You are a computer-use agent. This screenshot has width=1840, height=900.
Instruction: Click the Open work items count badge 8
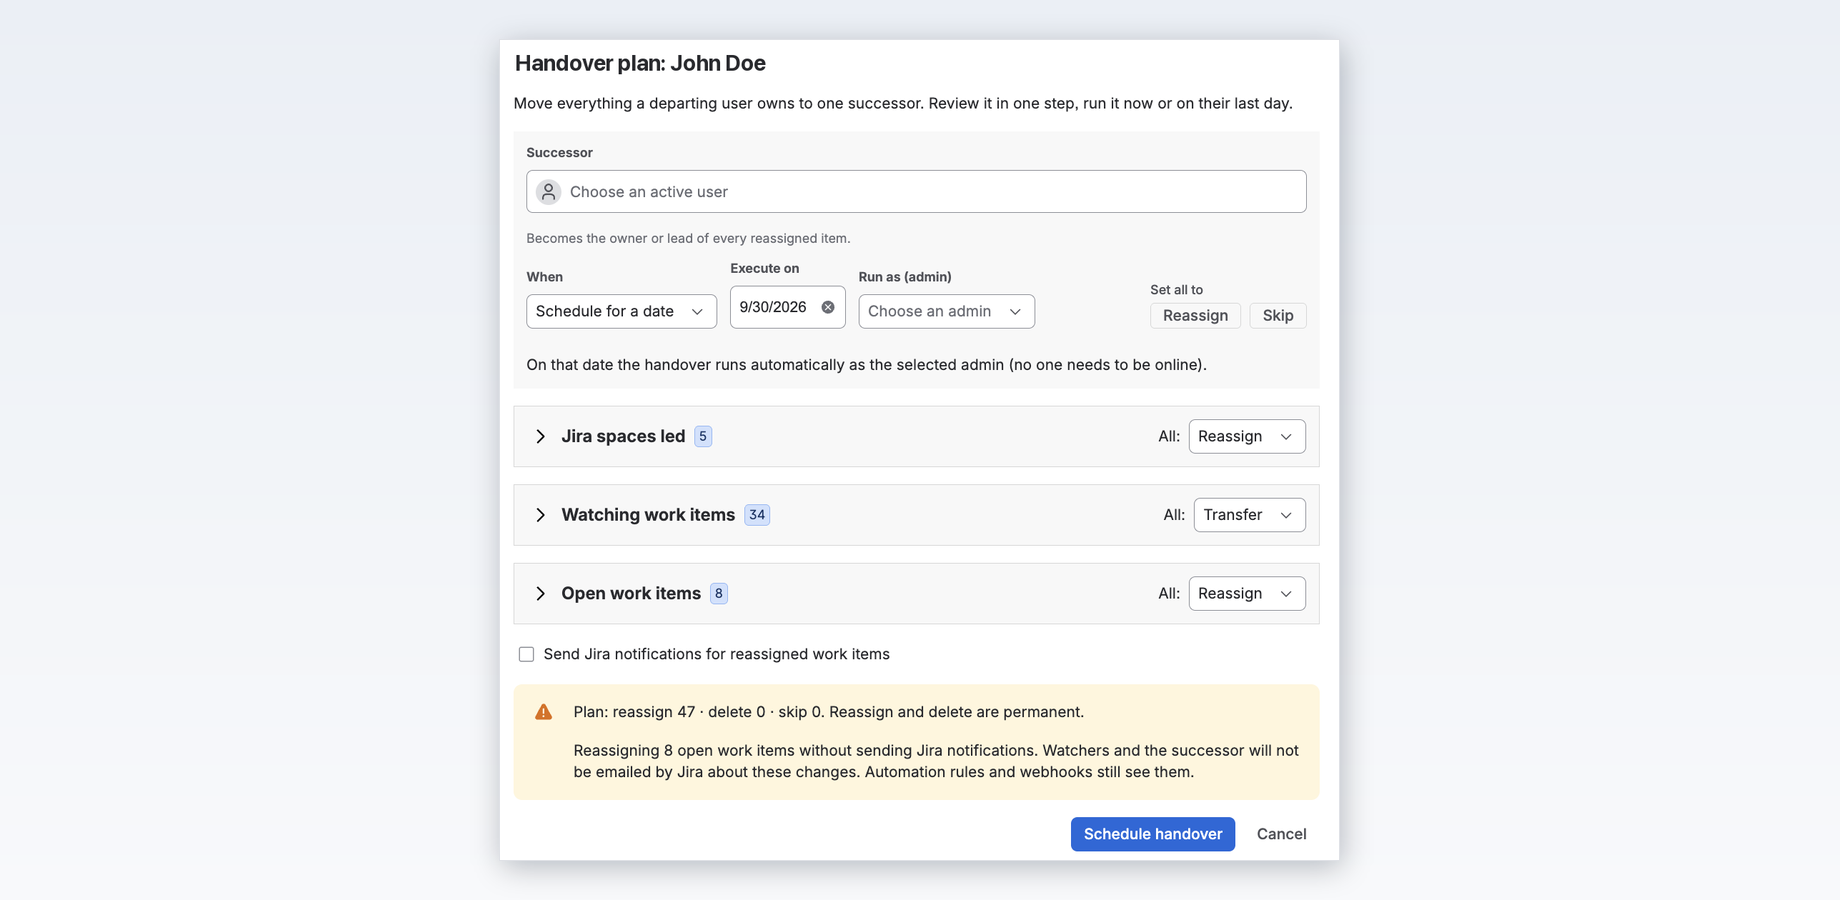718,594
